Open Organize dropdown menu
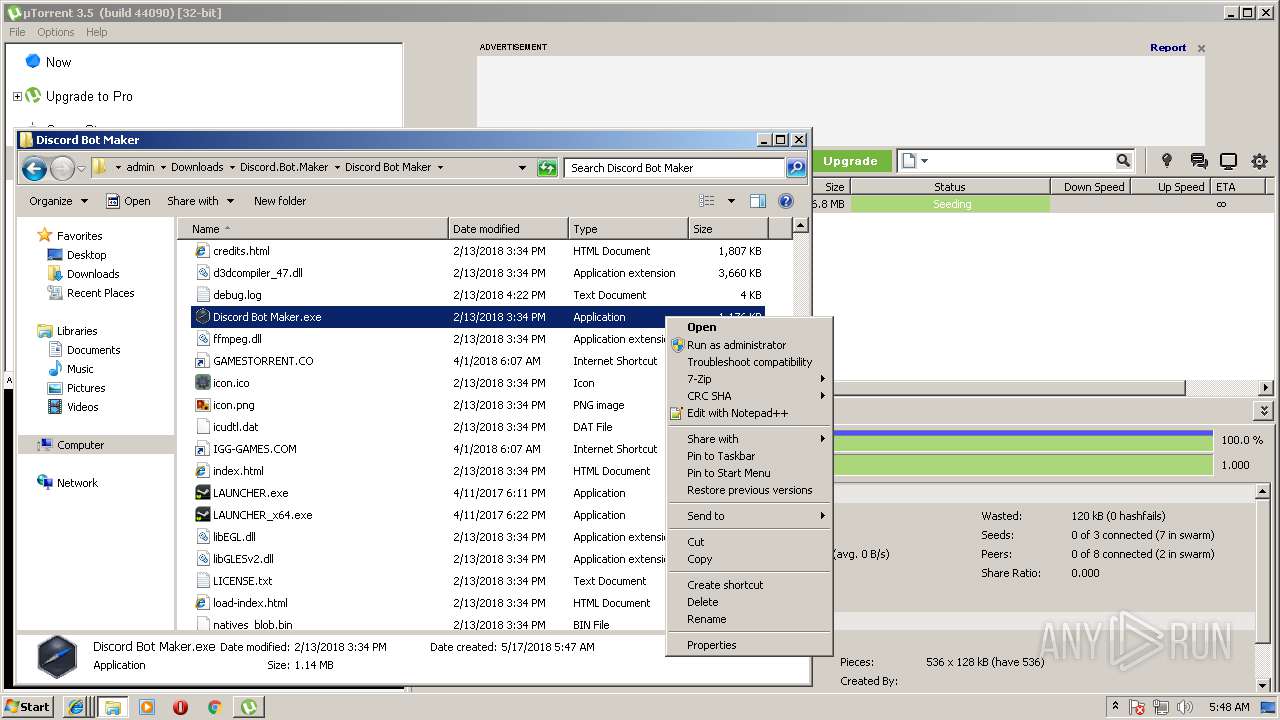Screen dimensions: 1280x720 click(x=58, y=201)
